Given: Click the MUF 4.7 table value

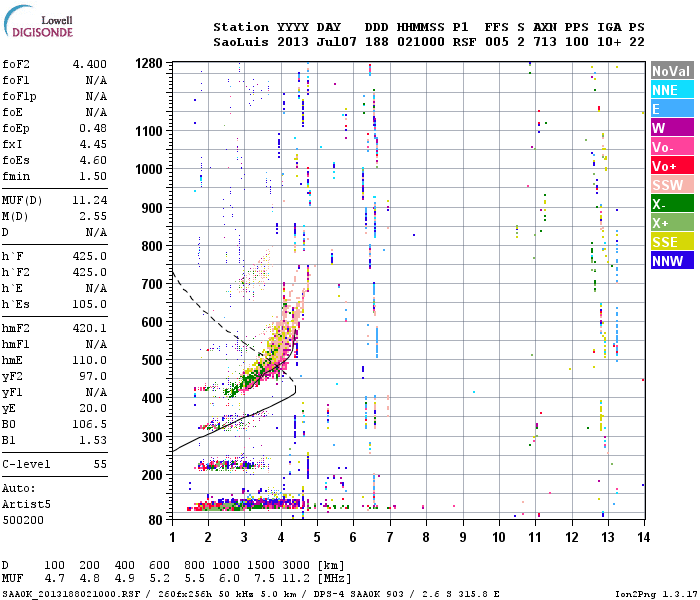Looking at the screenshot, I should click(x=54, y=579).
